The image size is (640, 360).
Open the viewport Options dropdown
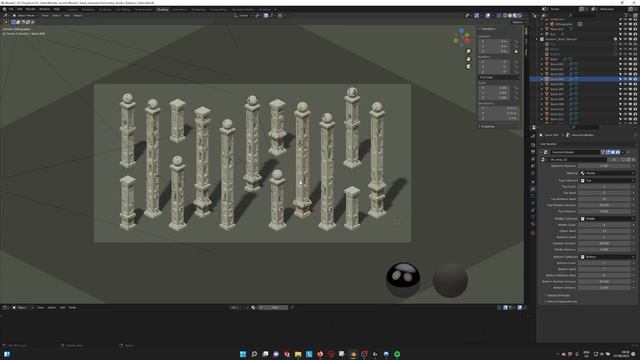tap(518, 22)
